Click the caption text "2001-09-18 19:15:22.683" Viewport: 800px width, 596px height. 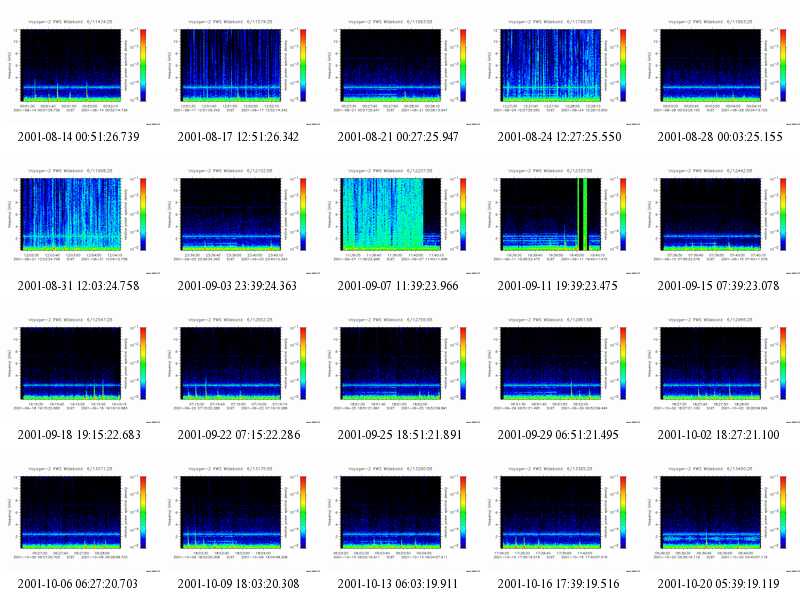tap(79, 435)
